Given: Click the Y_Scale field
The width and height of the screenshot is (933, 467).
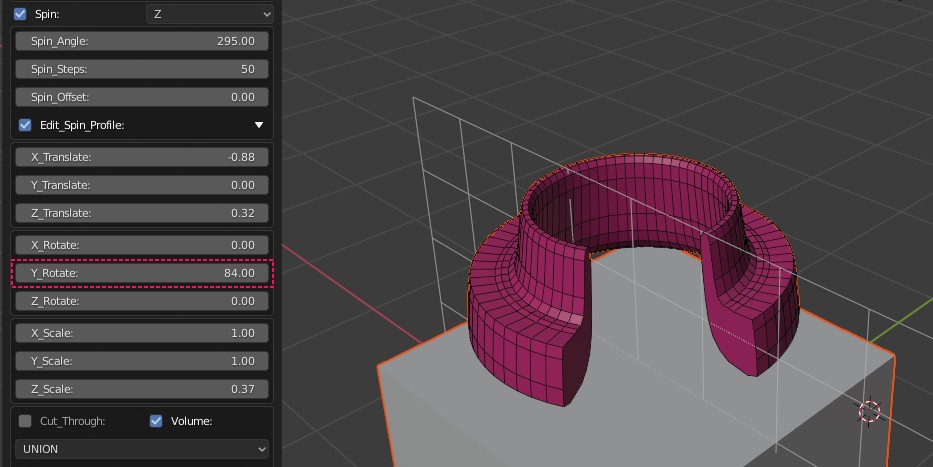Looking at the screenshot, I should [x=142, y=361].
